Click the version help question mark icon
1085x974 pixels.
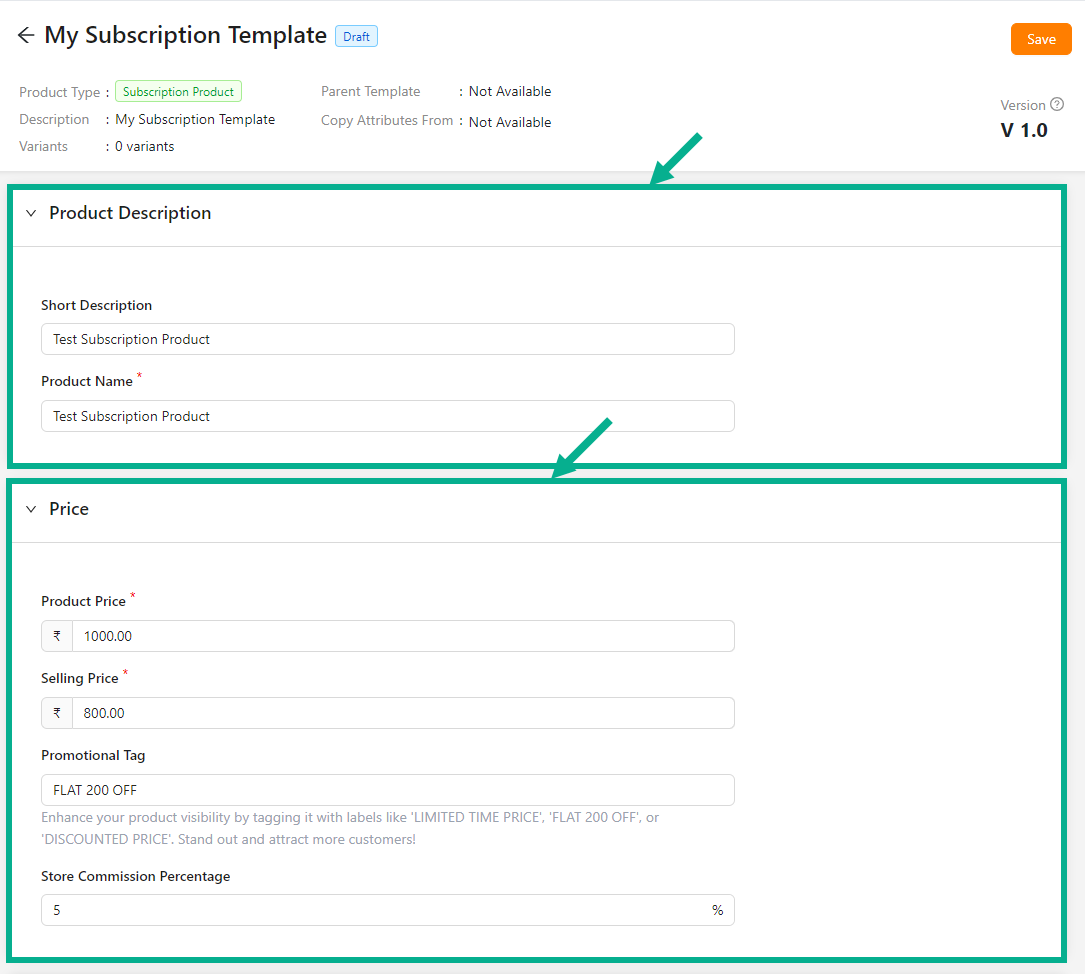(1057, 105)
